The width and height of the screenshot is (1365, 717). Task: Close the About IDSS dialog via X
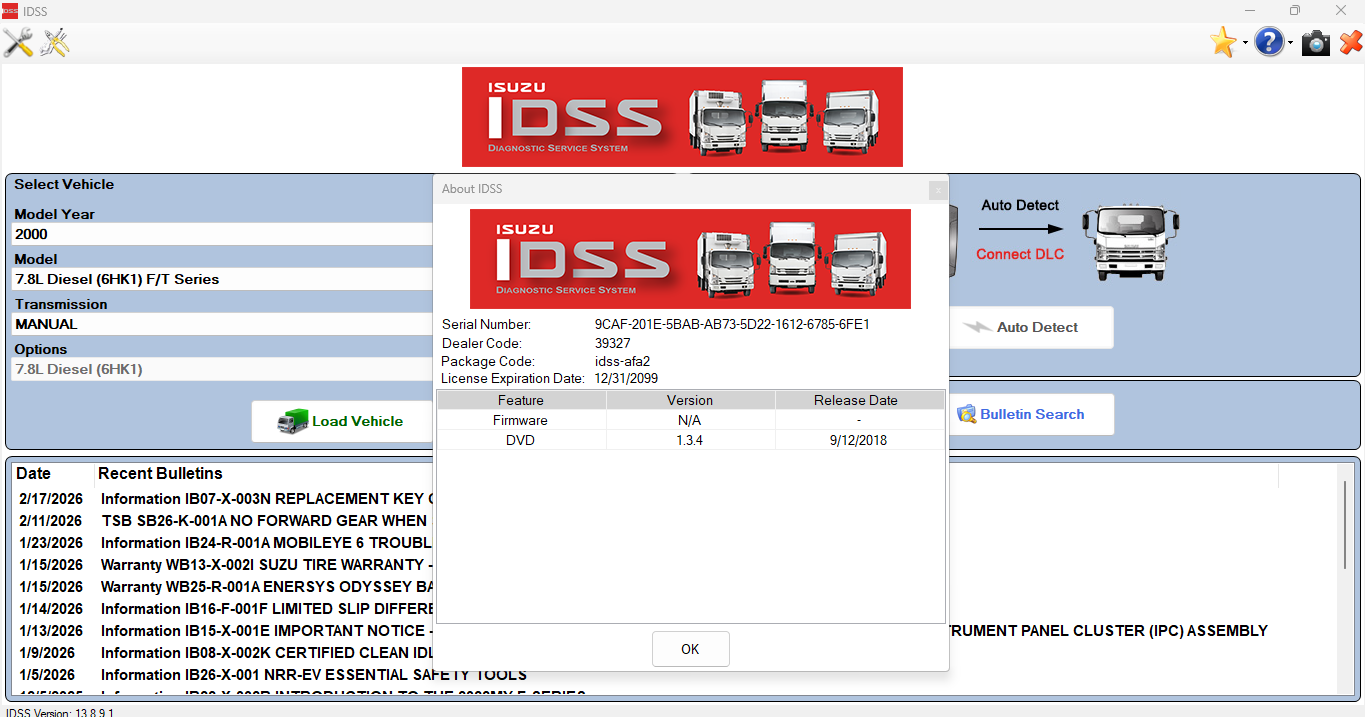tap(937, 189)
